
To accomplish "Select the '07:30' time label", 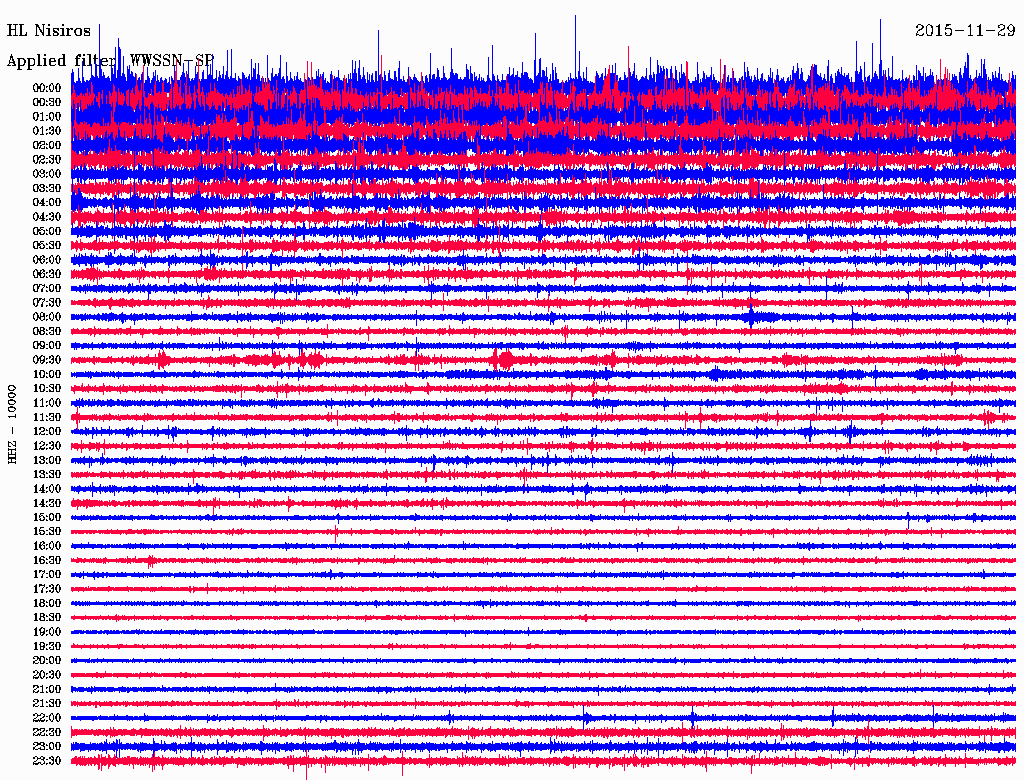I will (47, 303).
